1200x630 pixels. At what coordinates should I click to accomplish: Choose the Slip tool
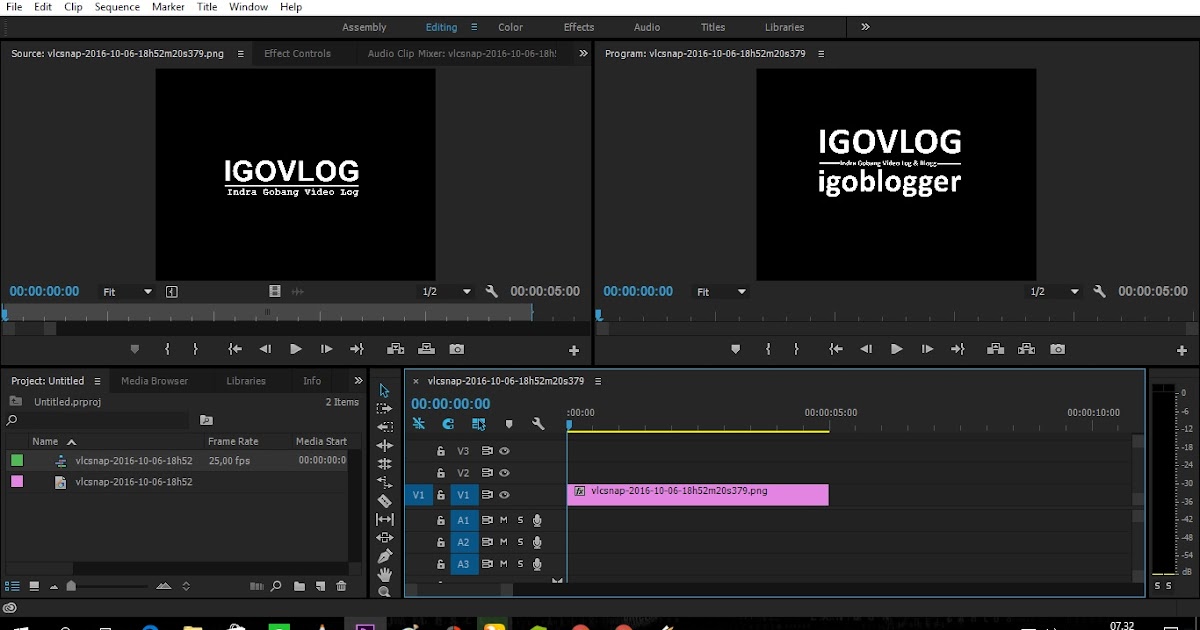click(x=384, y=519)
